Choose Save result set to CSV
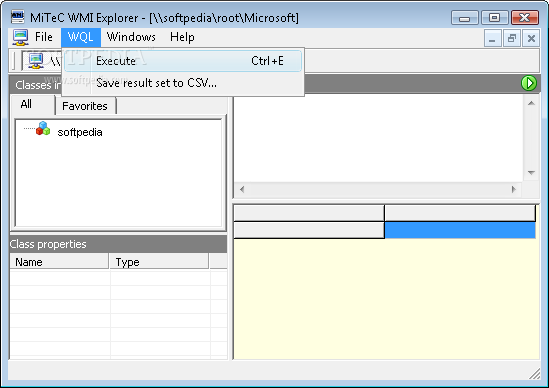Viewport: 549px width, 388px height. tap(182, 83)
